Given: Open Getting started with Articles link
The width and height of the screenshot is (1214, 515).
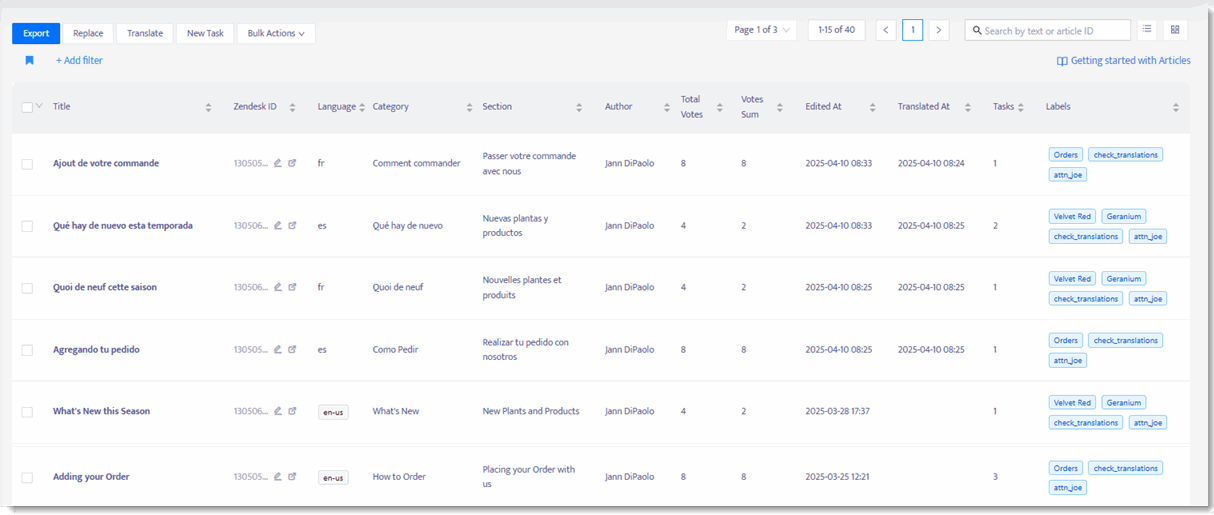Looking at the screenshot, I should point(1124,61).
